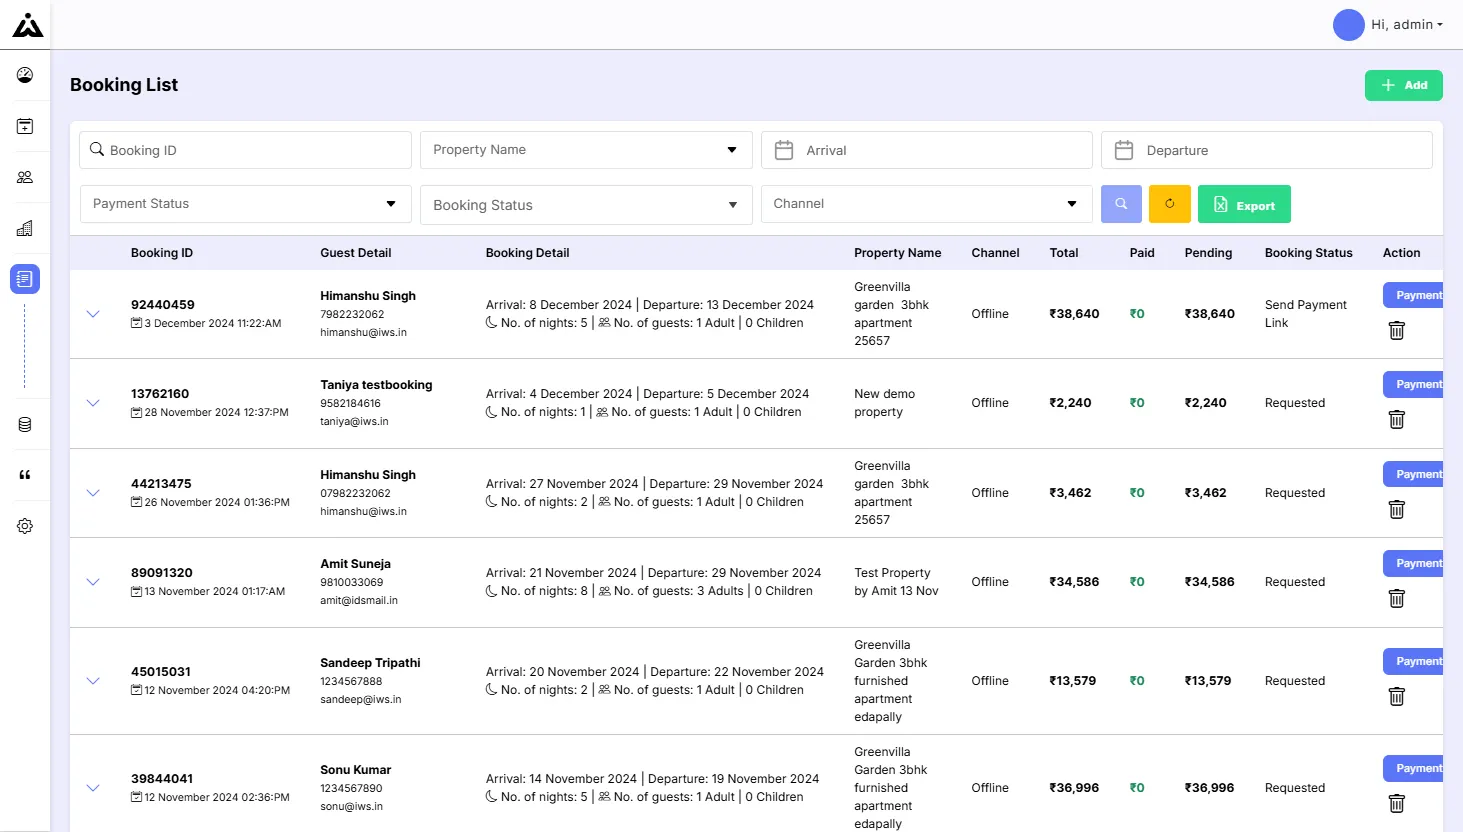Open the Payment Status dropdown
Image resolution: width=1463 pixels, height=832 pixels.
pos(246,204)
